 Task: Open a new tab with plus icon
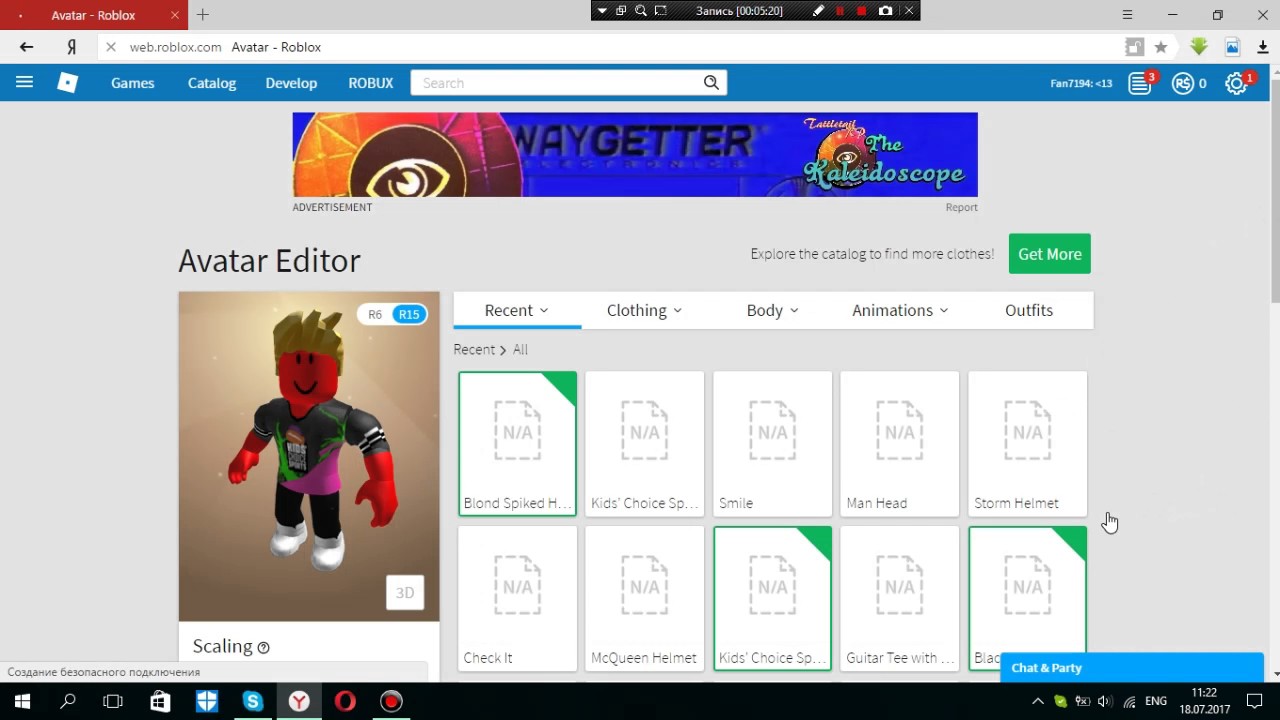[203, 15]
